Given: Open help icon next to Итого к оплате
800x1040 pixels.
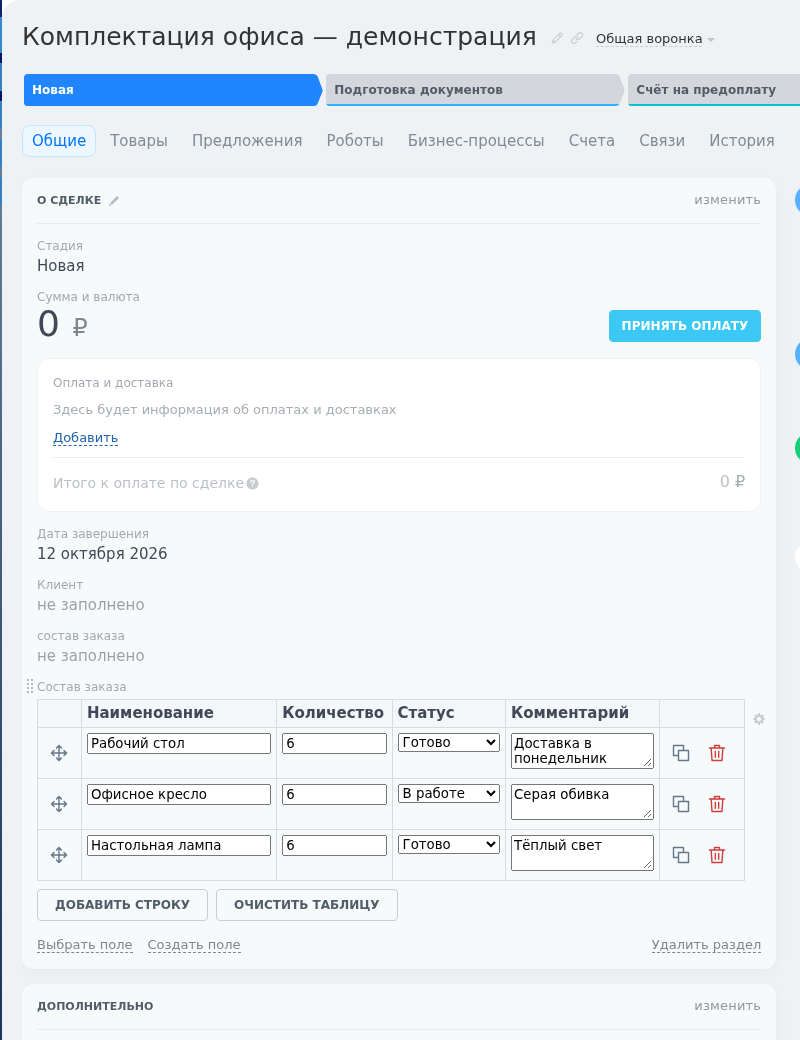Looking at the screenshot, I should tap(253, 484).
